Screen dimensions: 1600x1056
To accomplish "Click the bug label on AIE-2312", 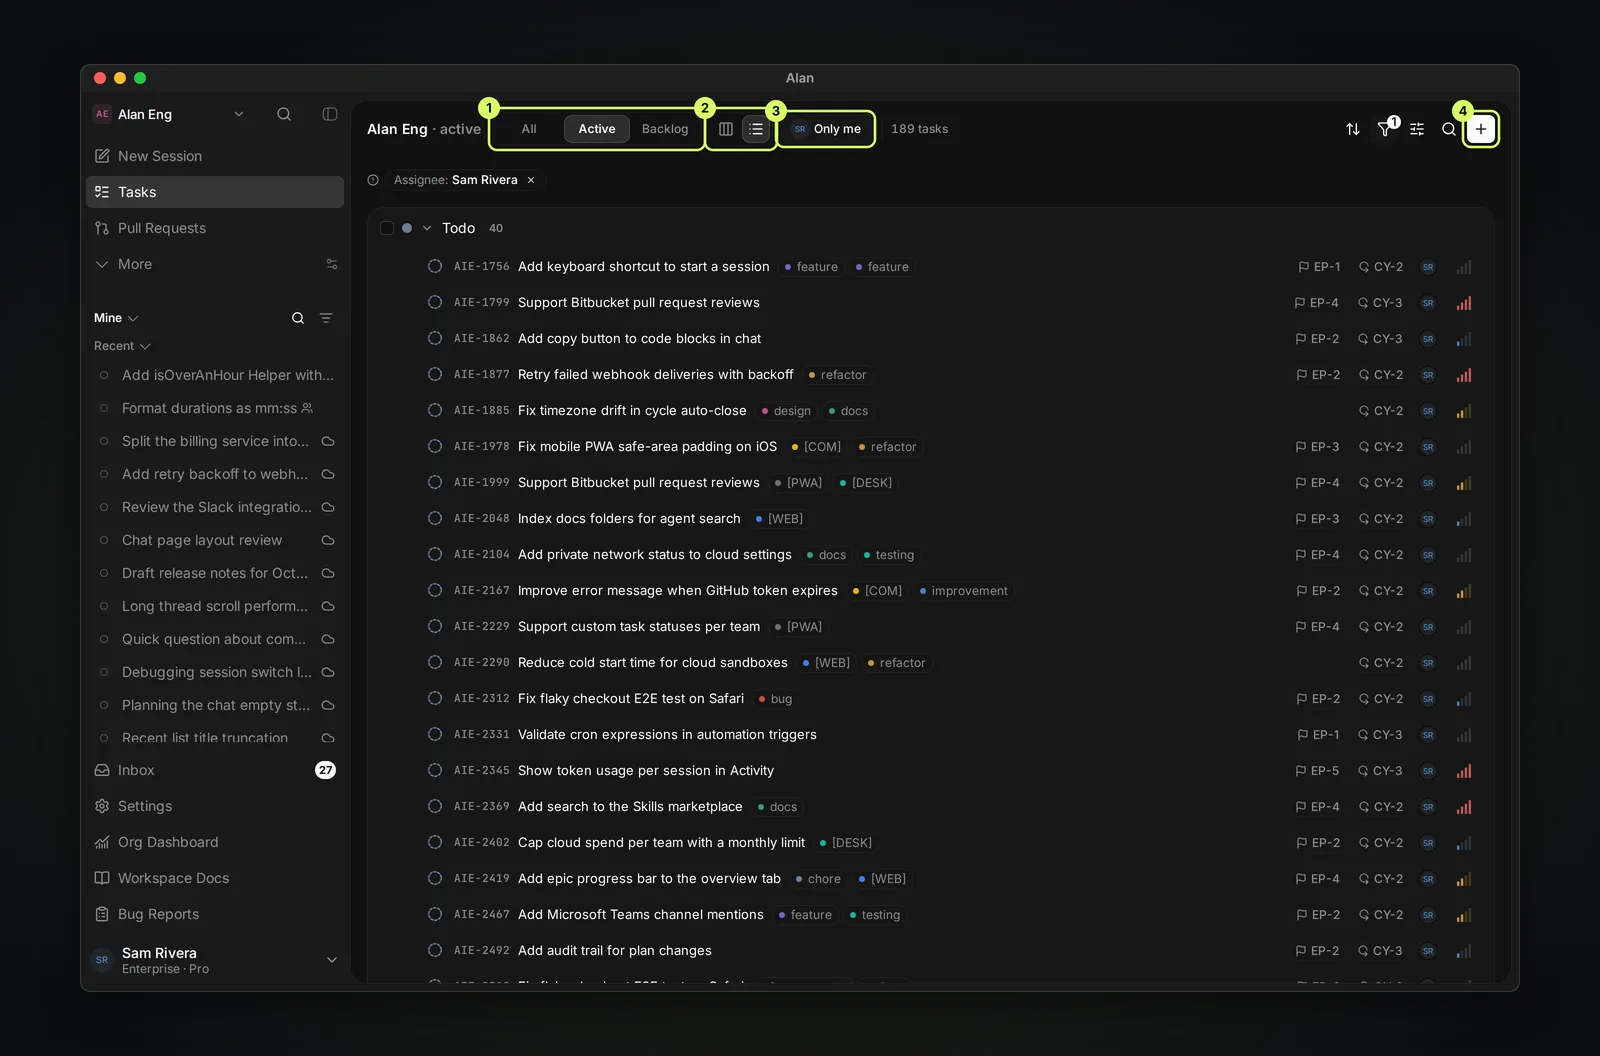I will coord(775,699).
